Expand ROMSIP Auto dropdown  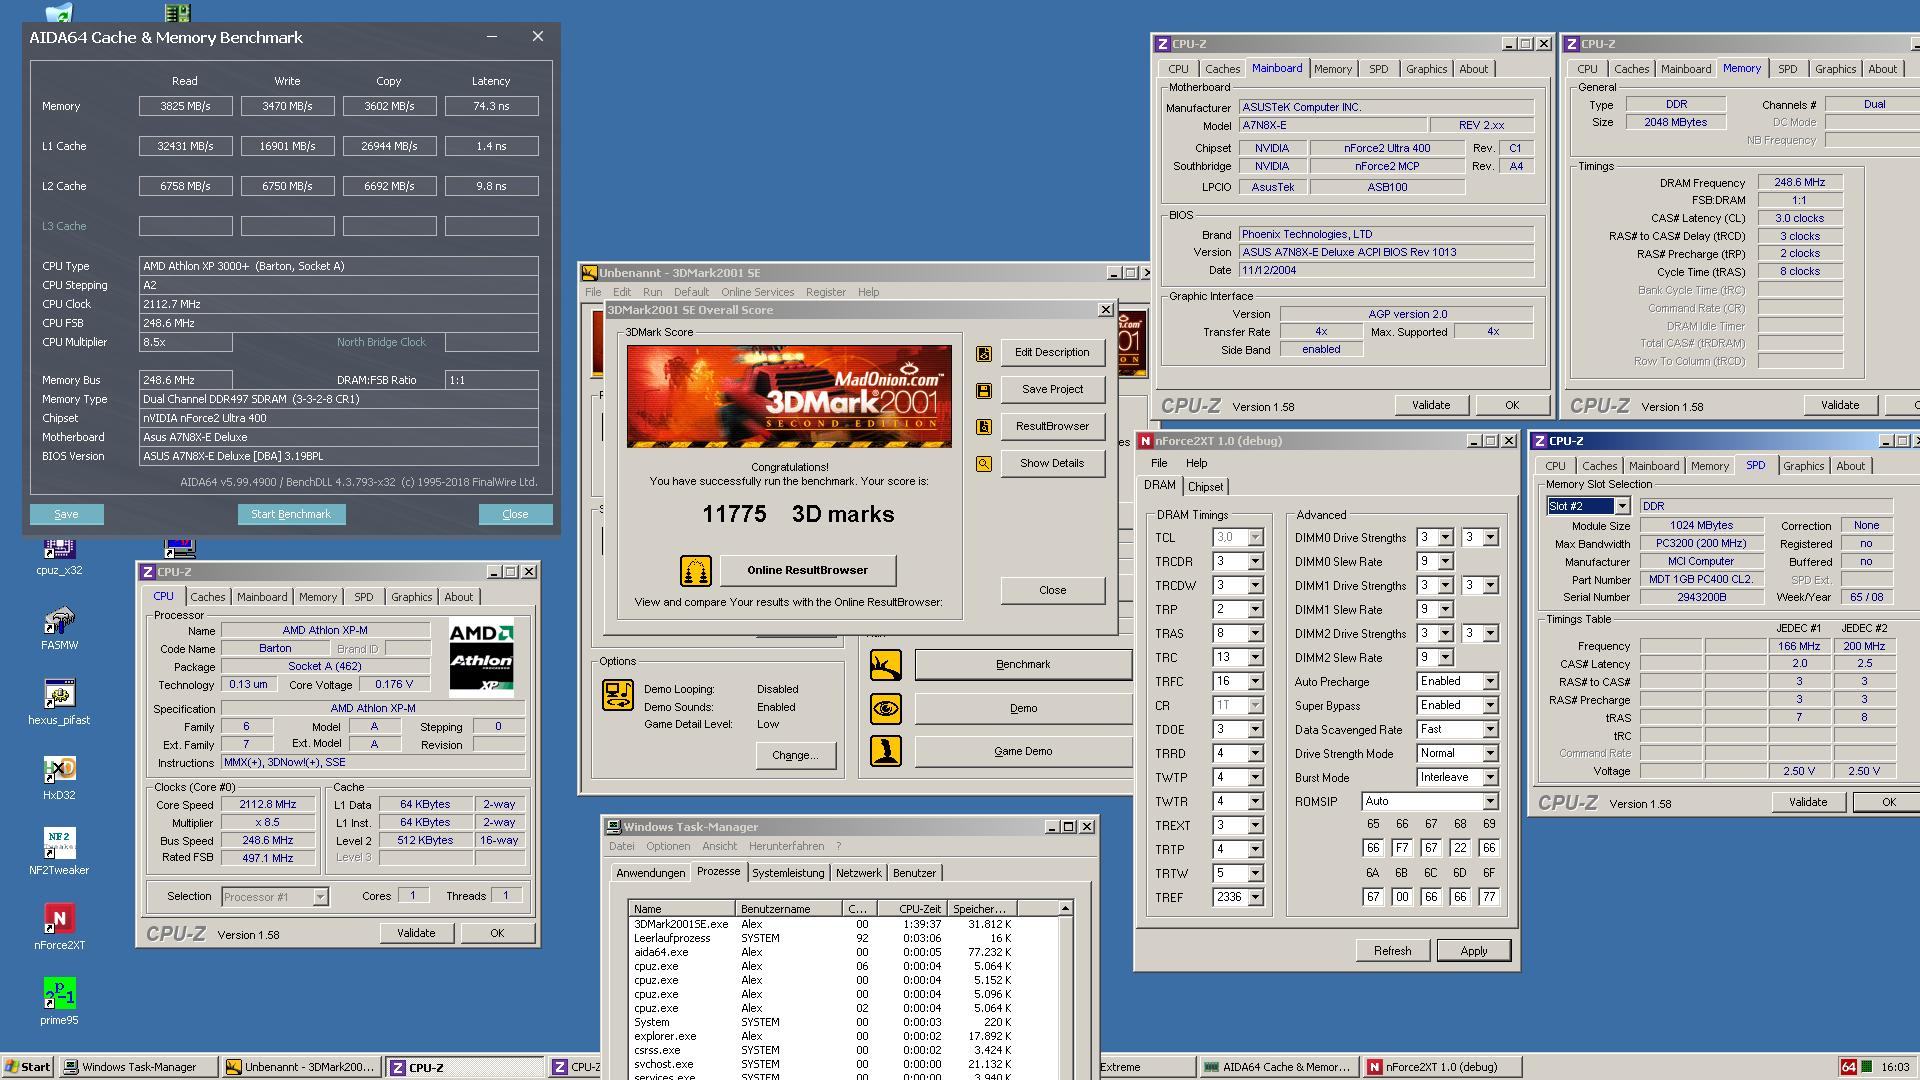pyautogui.click(x=1489, y=802)
